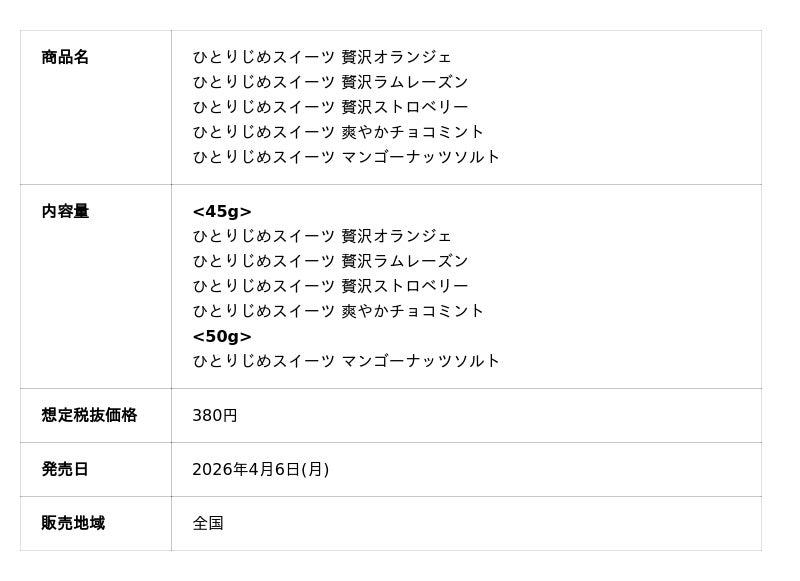
Task: Click the 380円 price value
Action: click(215, 415)
